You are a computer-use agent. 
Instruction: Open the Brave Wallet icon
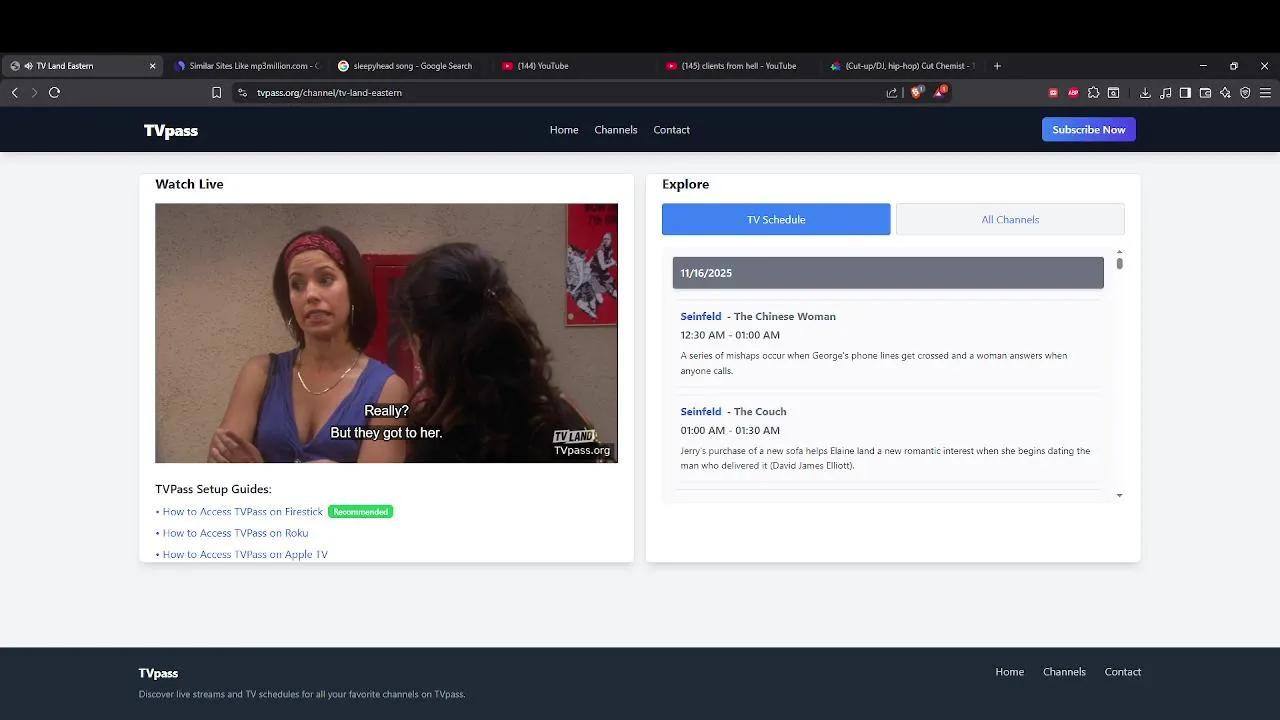(1205, 92)
